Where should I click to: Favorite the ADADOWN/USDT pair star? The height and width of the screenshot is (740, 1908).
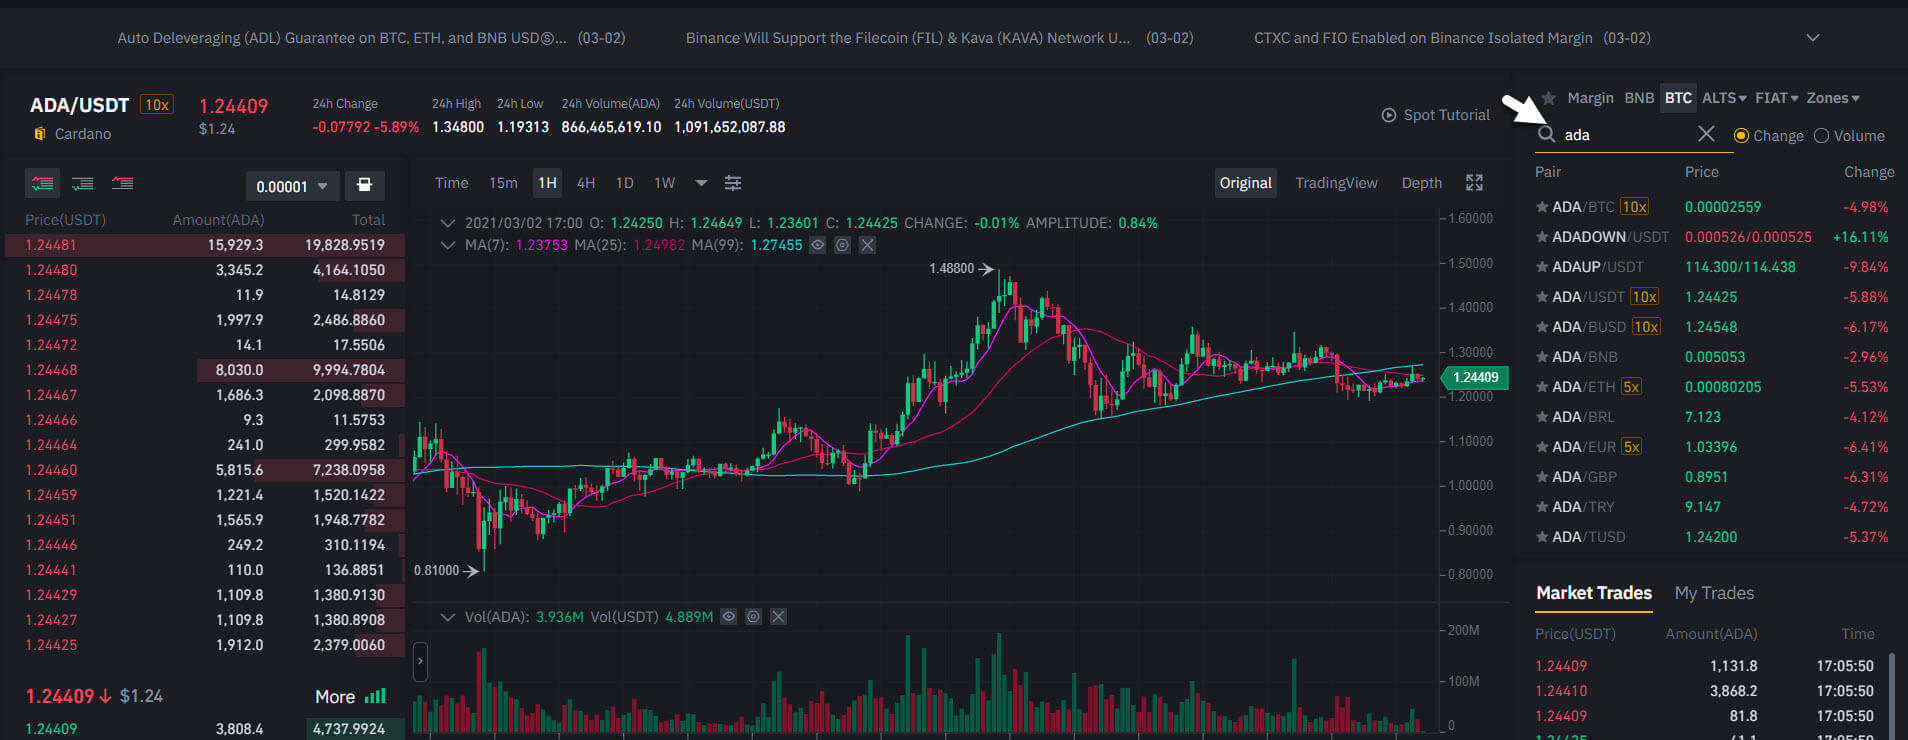[1542, 237]
